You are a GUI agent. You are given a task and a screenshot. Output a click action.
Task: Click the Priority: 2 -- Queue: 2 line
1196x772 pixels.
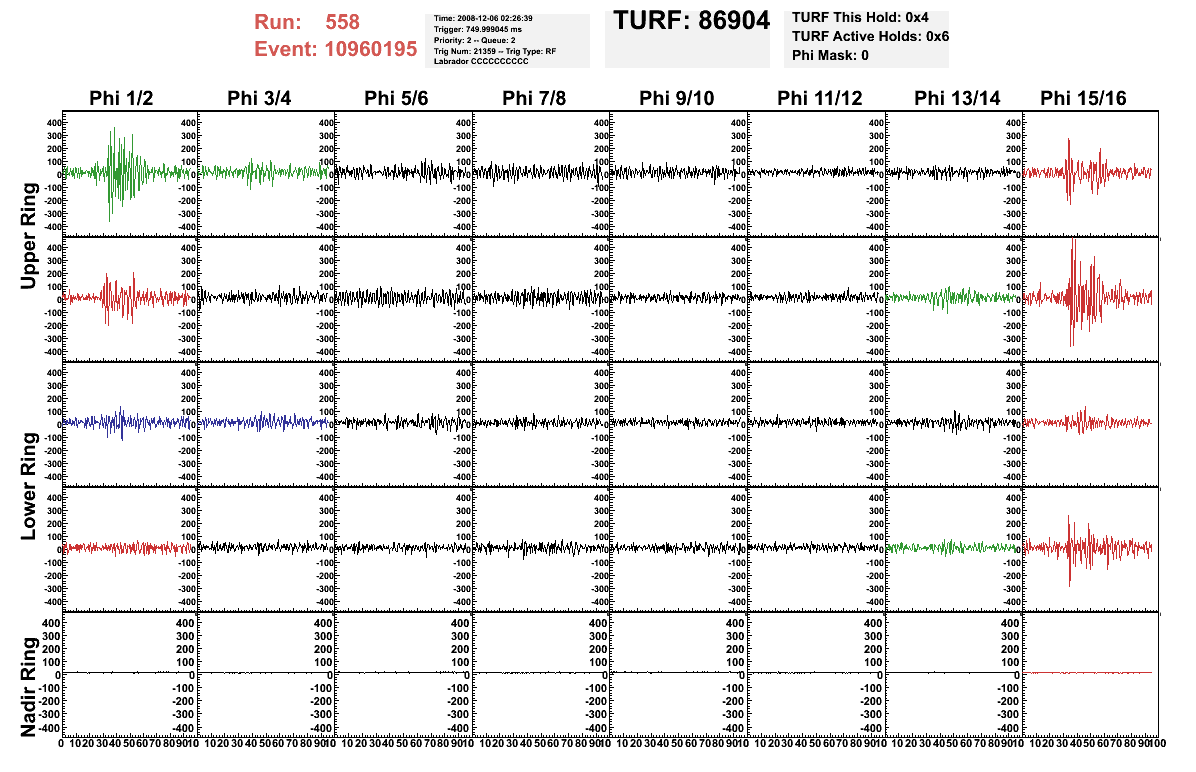(x=474, y=40)
